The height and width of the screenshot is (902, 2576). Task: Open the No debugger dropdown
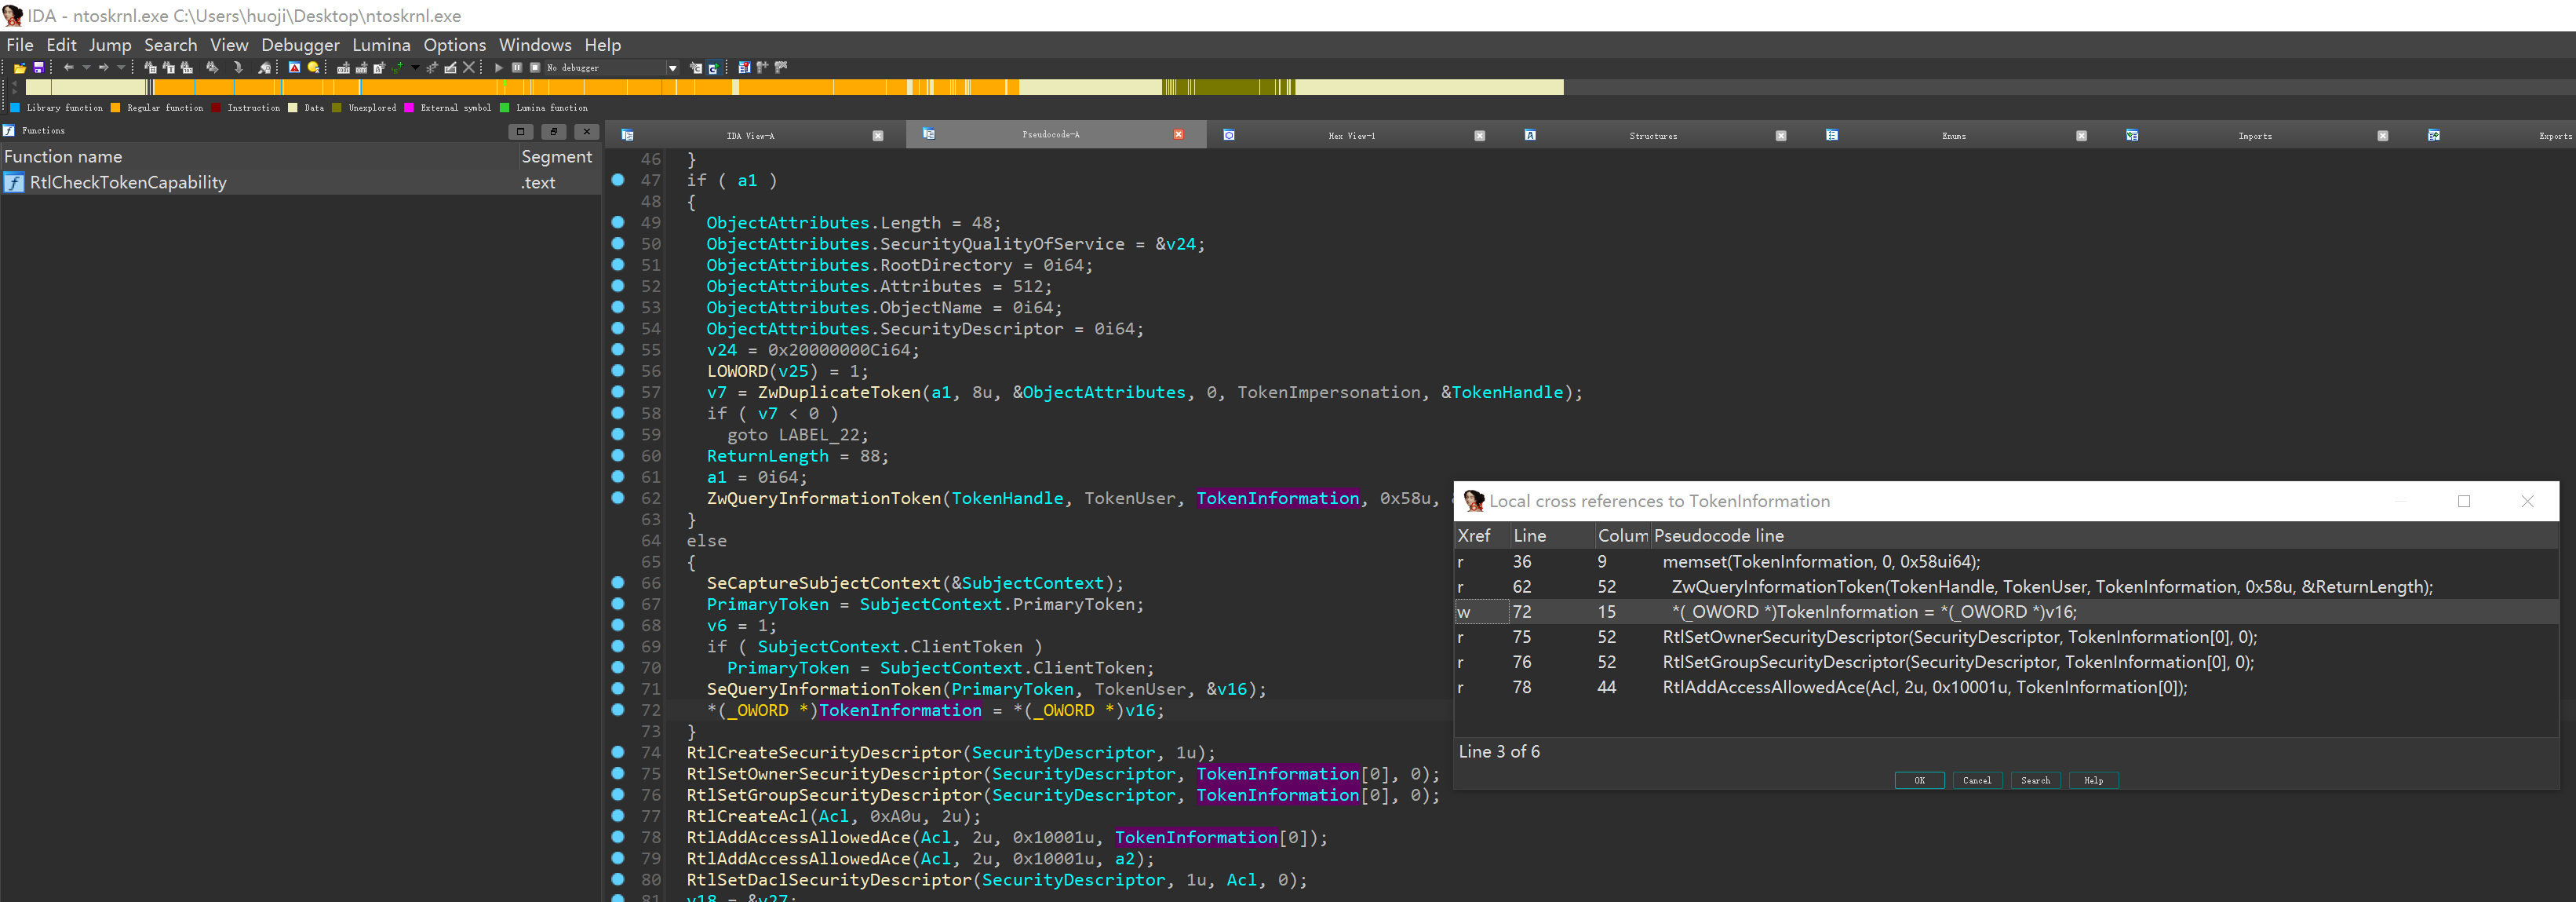672,68
